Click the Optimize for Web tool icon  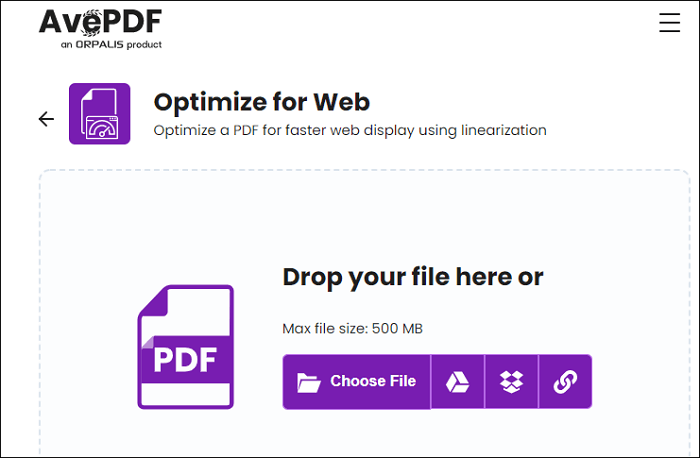coord(100,114)
